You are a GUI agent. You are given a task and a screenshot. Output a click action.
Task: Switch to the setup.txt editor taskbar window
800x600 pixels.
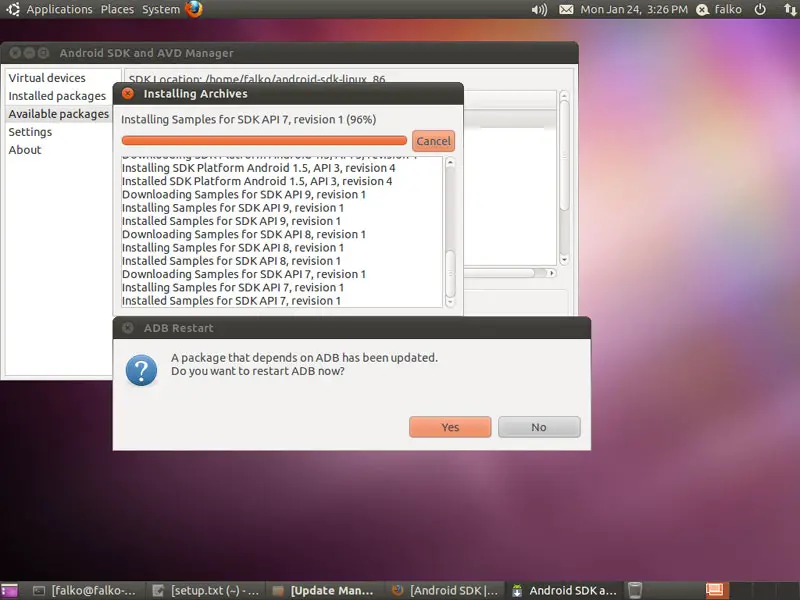point(206,590)
